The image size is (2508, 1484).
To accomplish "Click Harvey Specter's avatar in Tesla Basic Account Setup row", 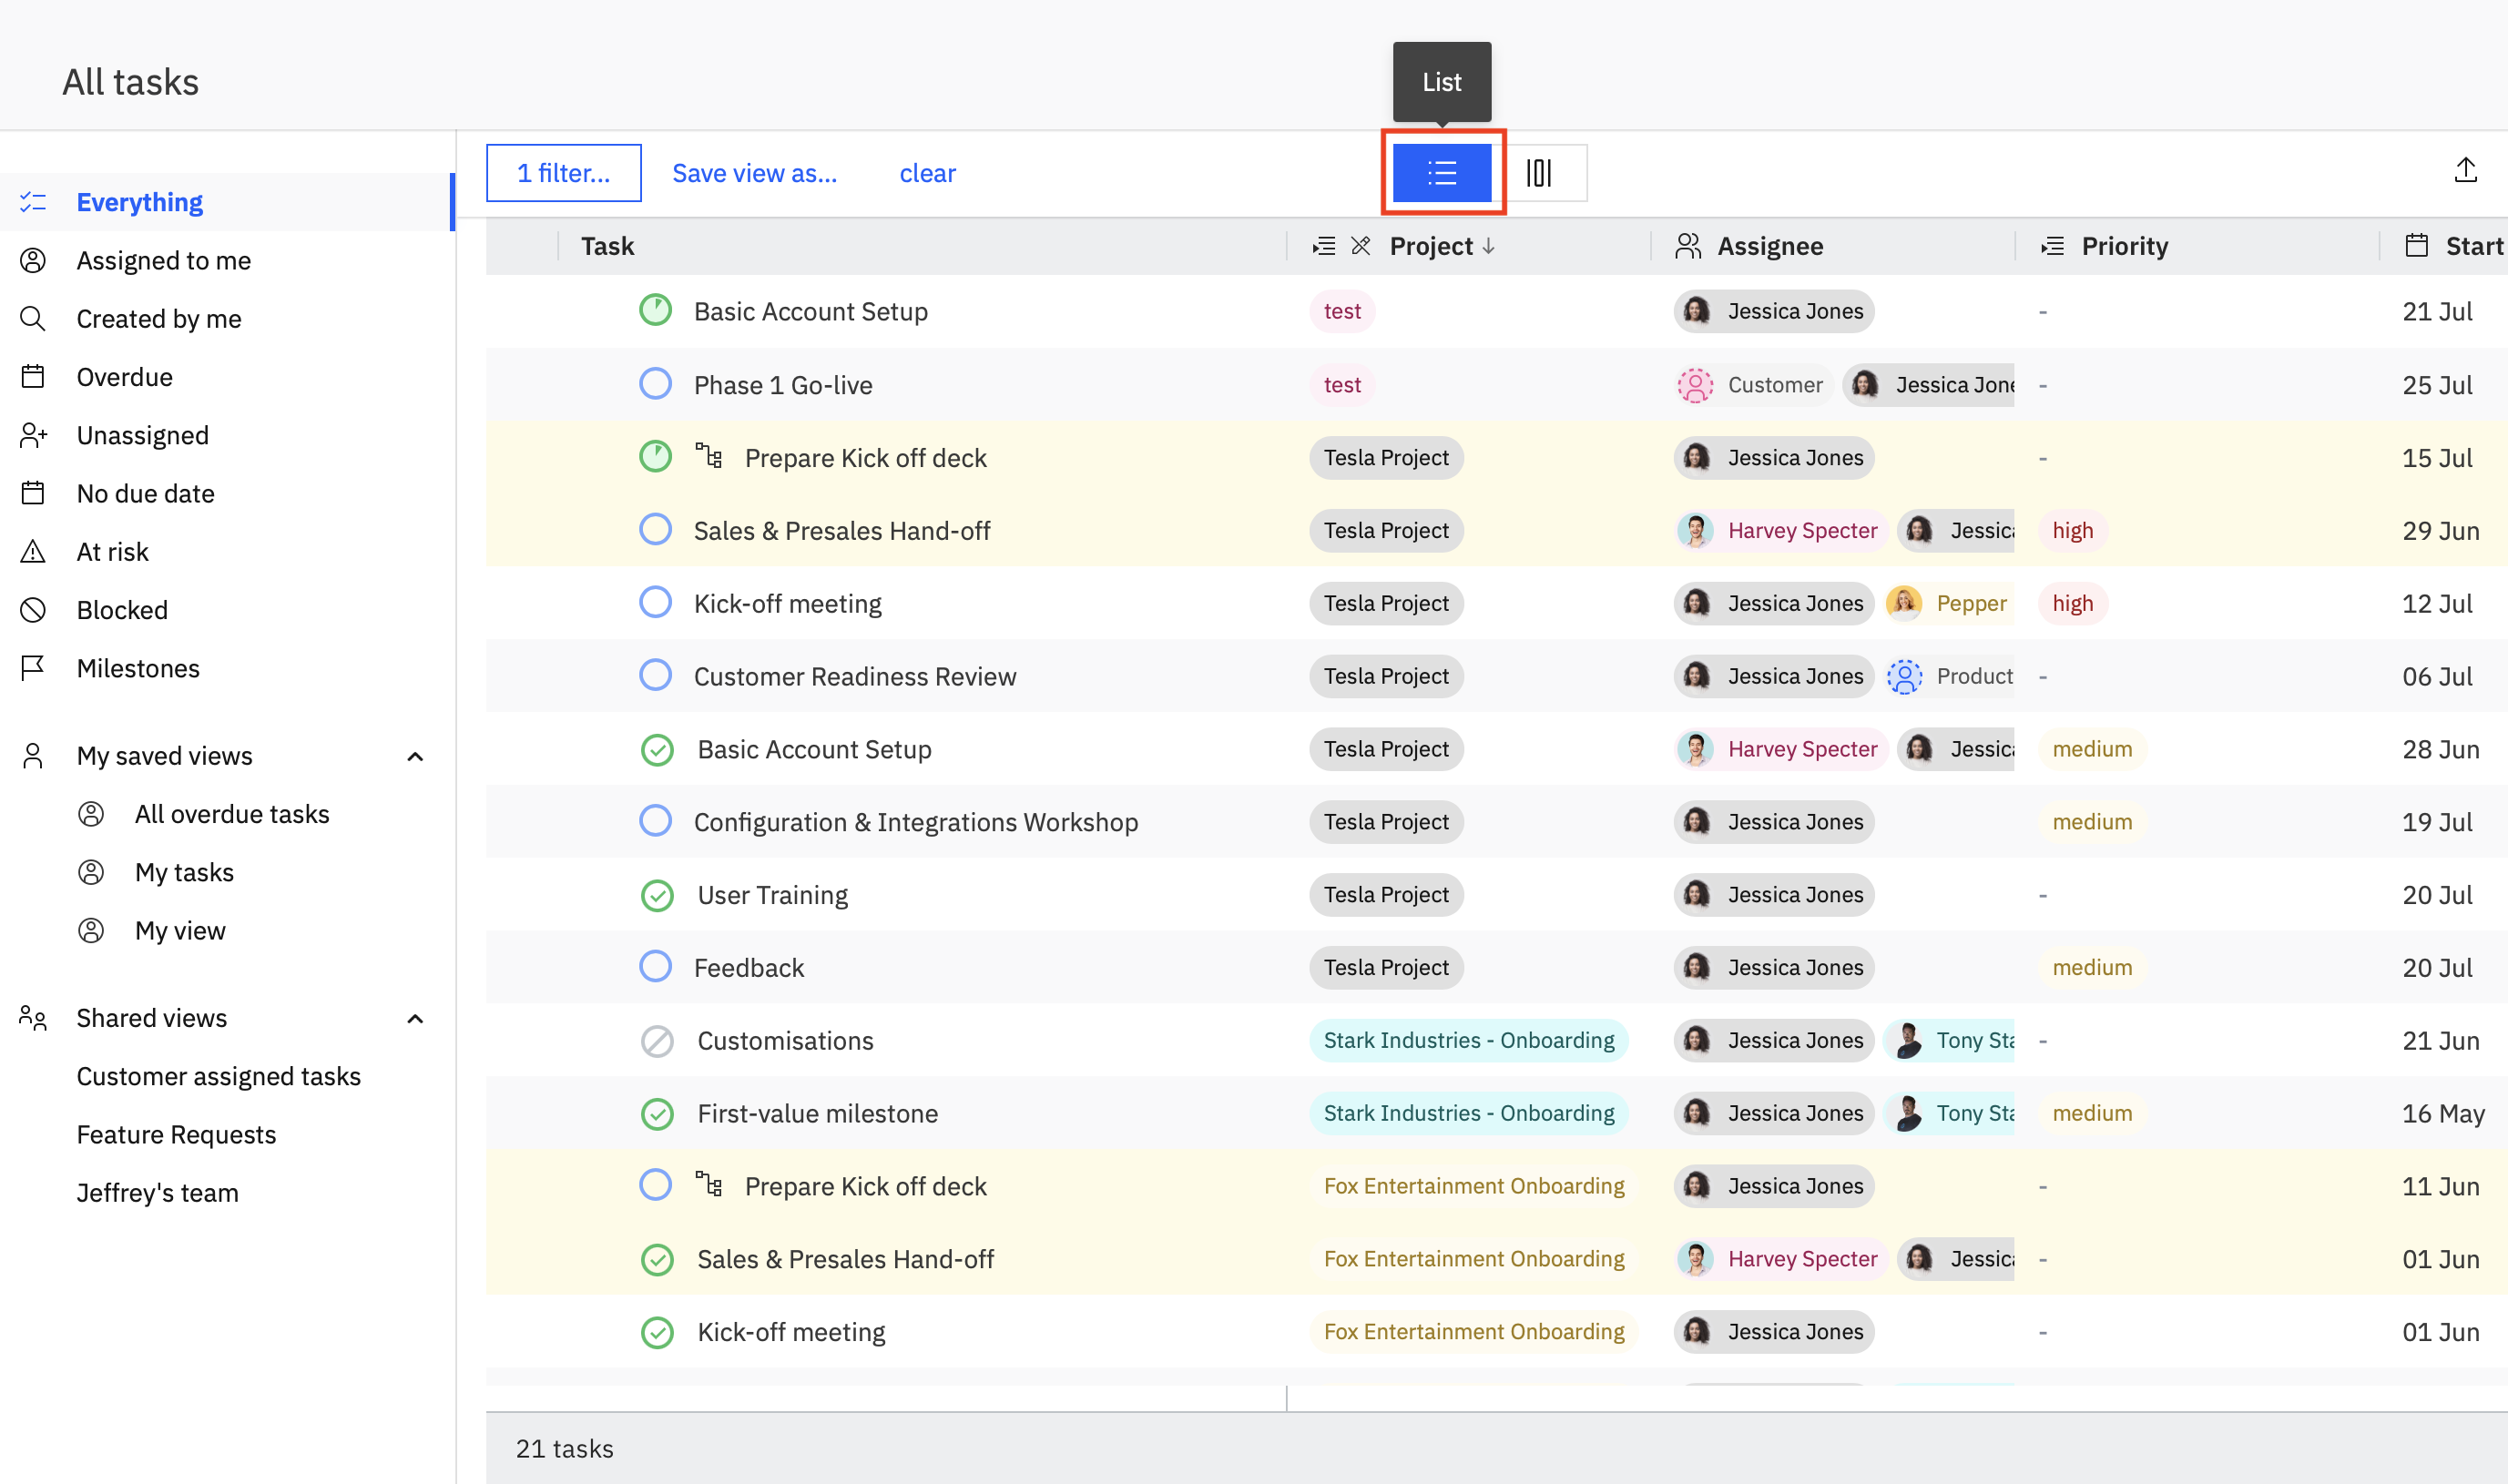I will (1695, 749).
